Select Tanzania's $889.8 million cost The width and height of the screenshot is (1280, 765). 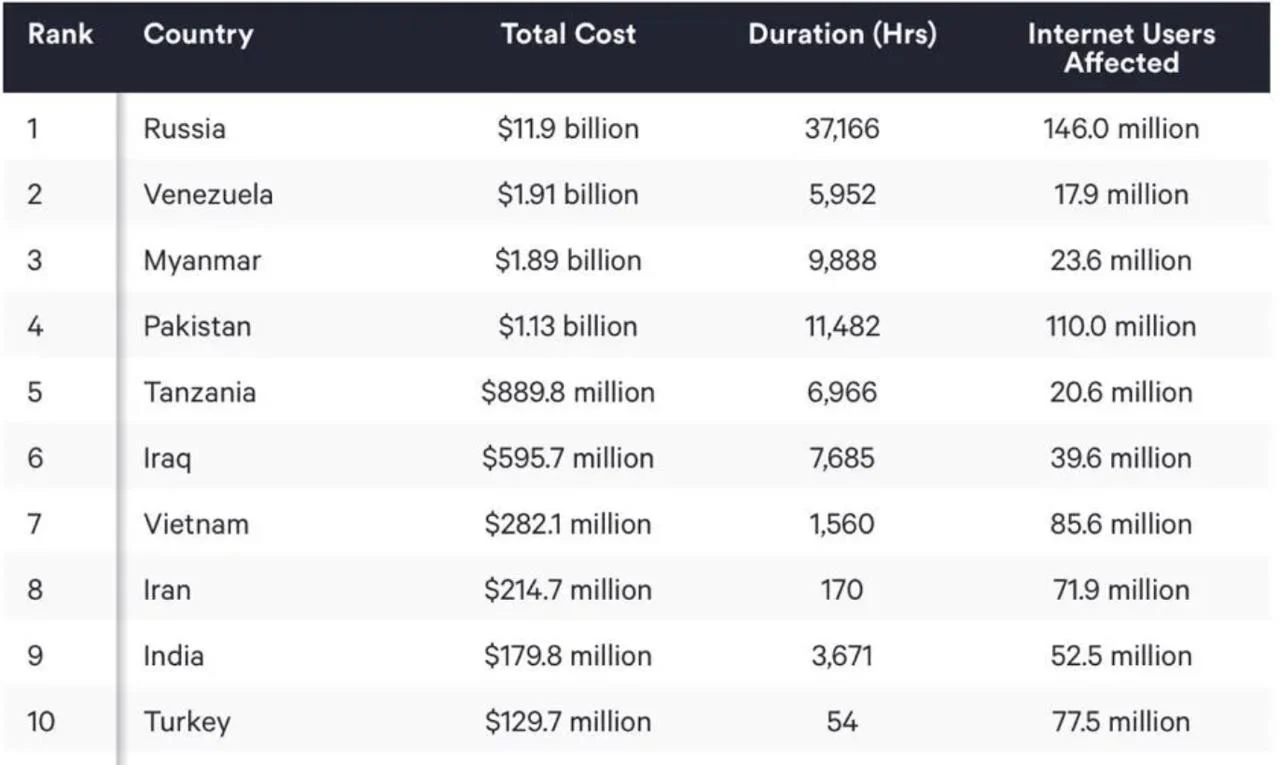coord(568,392)
